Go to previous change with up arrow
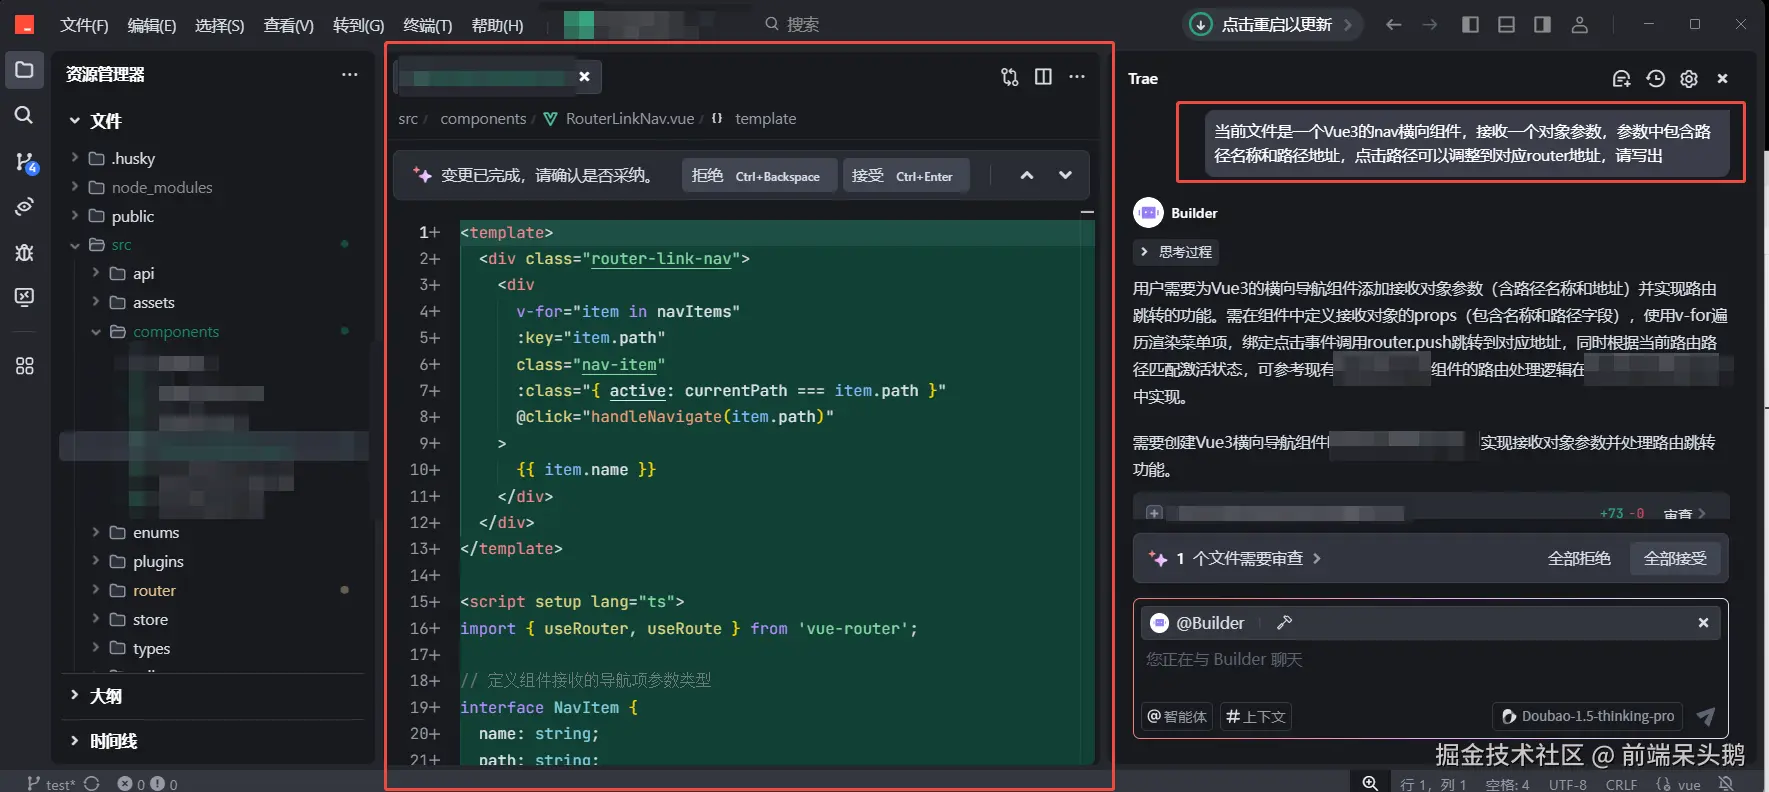This screenshot has height=792, width=1769. [1026, 175]
